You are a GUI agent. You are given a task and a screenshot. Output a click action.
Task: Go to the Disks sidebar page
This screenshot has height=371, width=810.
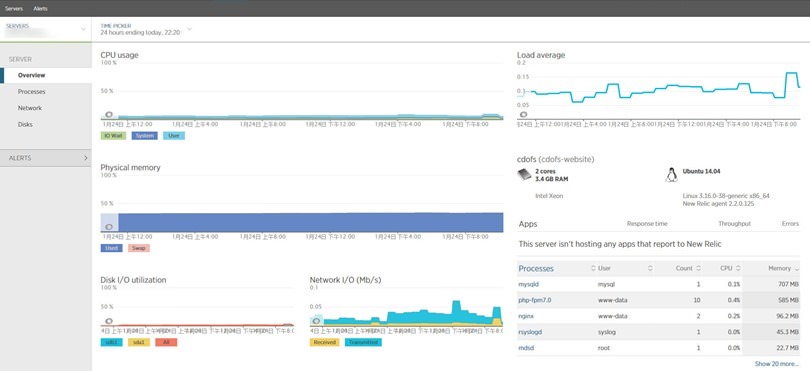(x=25, y=125)
